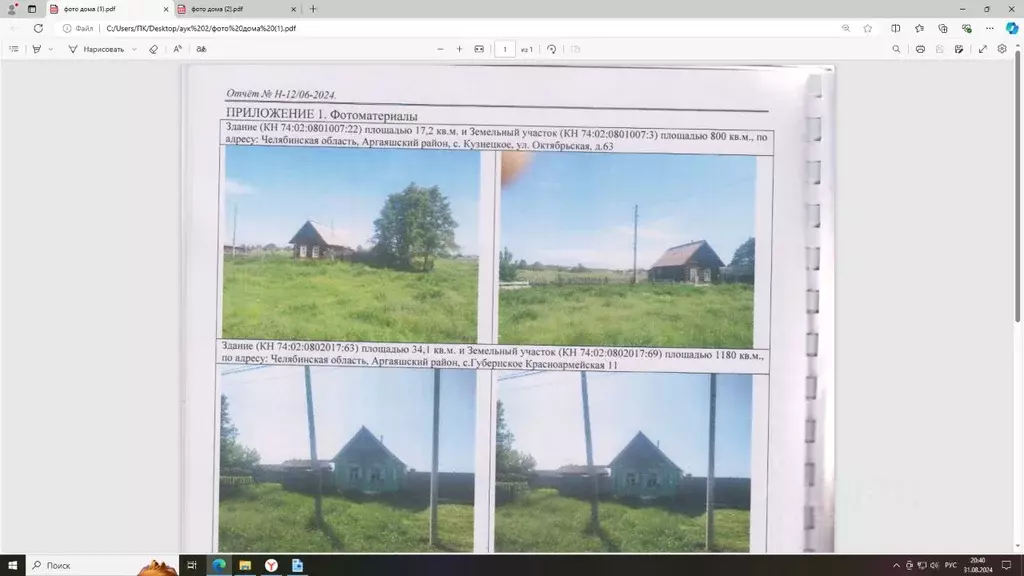This screenshot has height=576, width=1024.
Task: Toggle fit to width page view
Action: pyautogui.click(x=479, y=49)
